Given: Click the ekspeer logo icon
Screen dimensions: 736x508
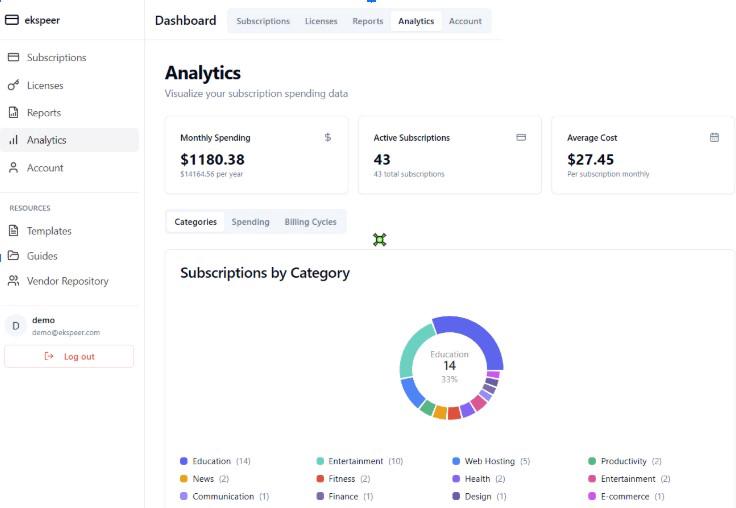Looking at the screenshot, I should (12, 19).
